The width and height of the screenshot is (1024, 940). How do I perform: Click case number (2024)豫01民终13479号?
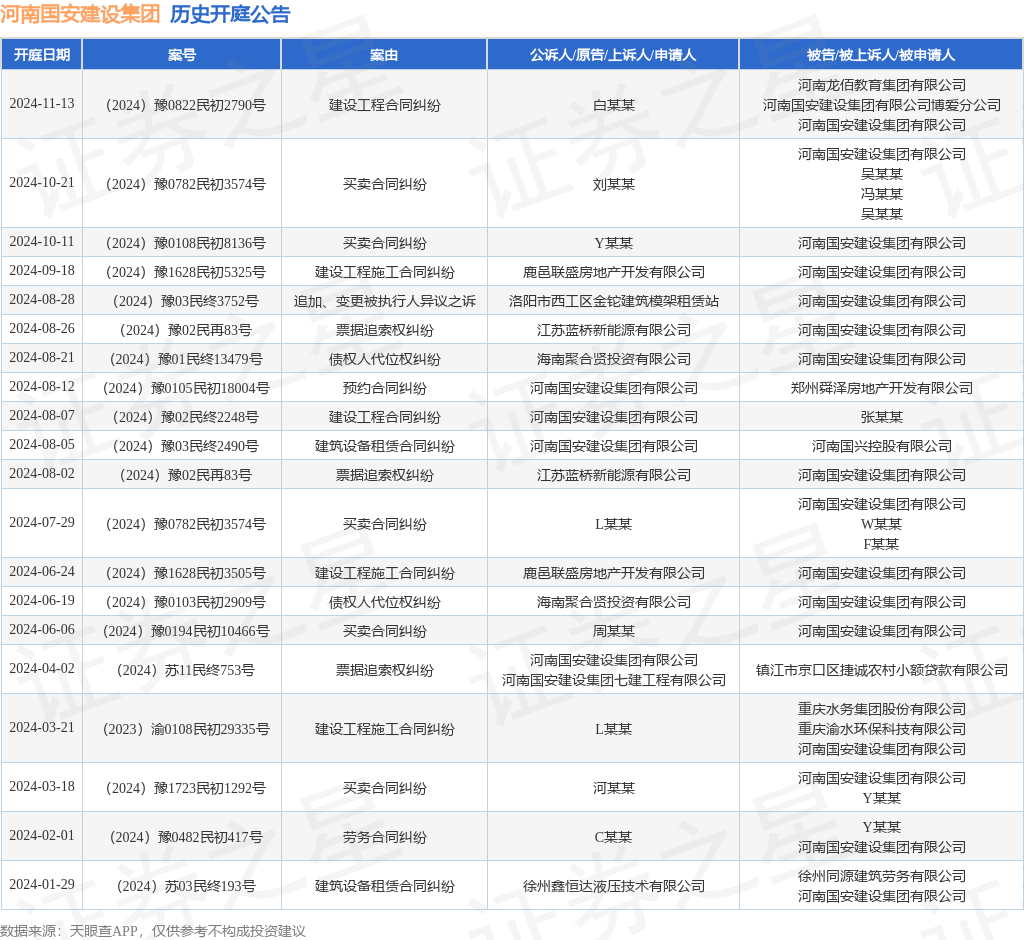pyautogui.click(x=185, y=359)
